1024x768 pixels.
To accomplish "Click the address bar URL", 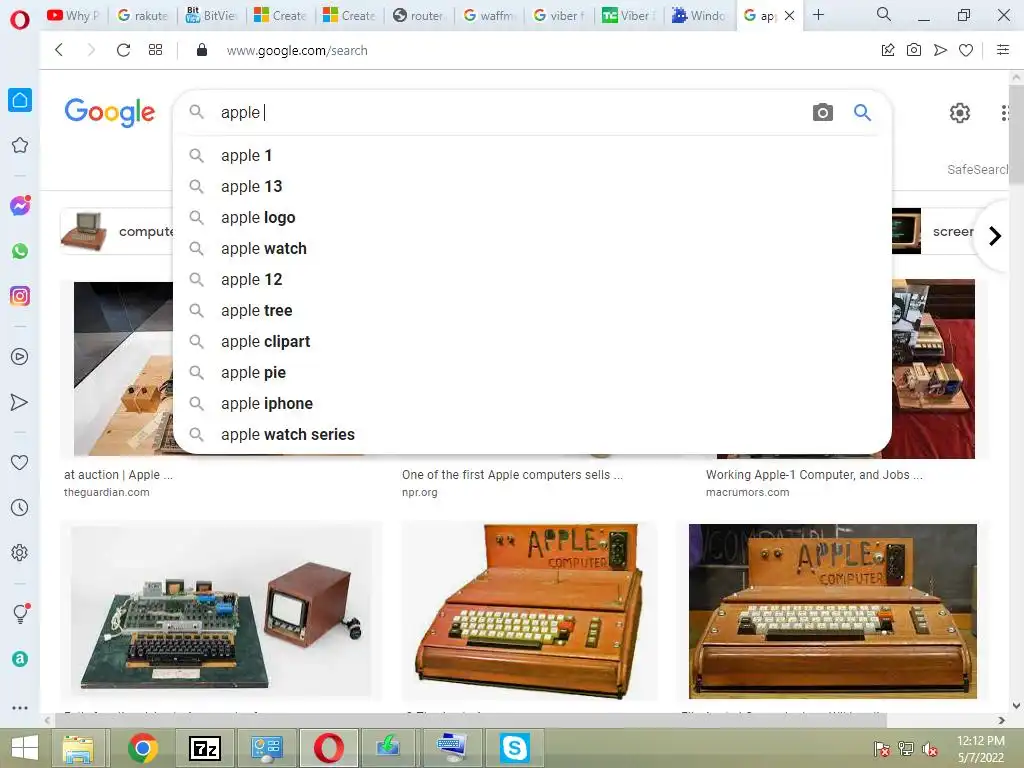I will 296,50.
